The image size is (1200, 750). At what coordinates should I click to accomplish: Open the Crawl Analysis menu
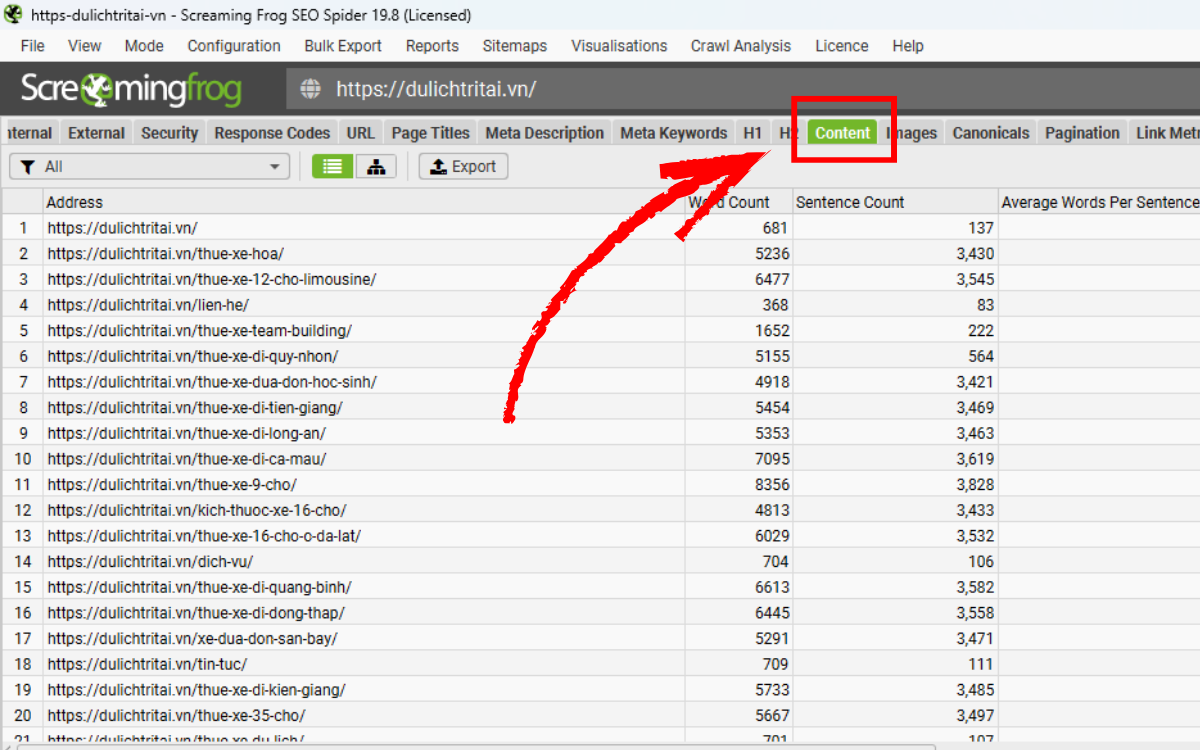coord(740,46)
